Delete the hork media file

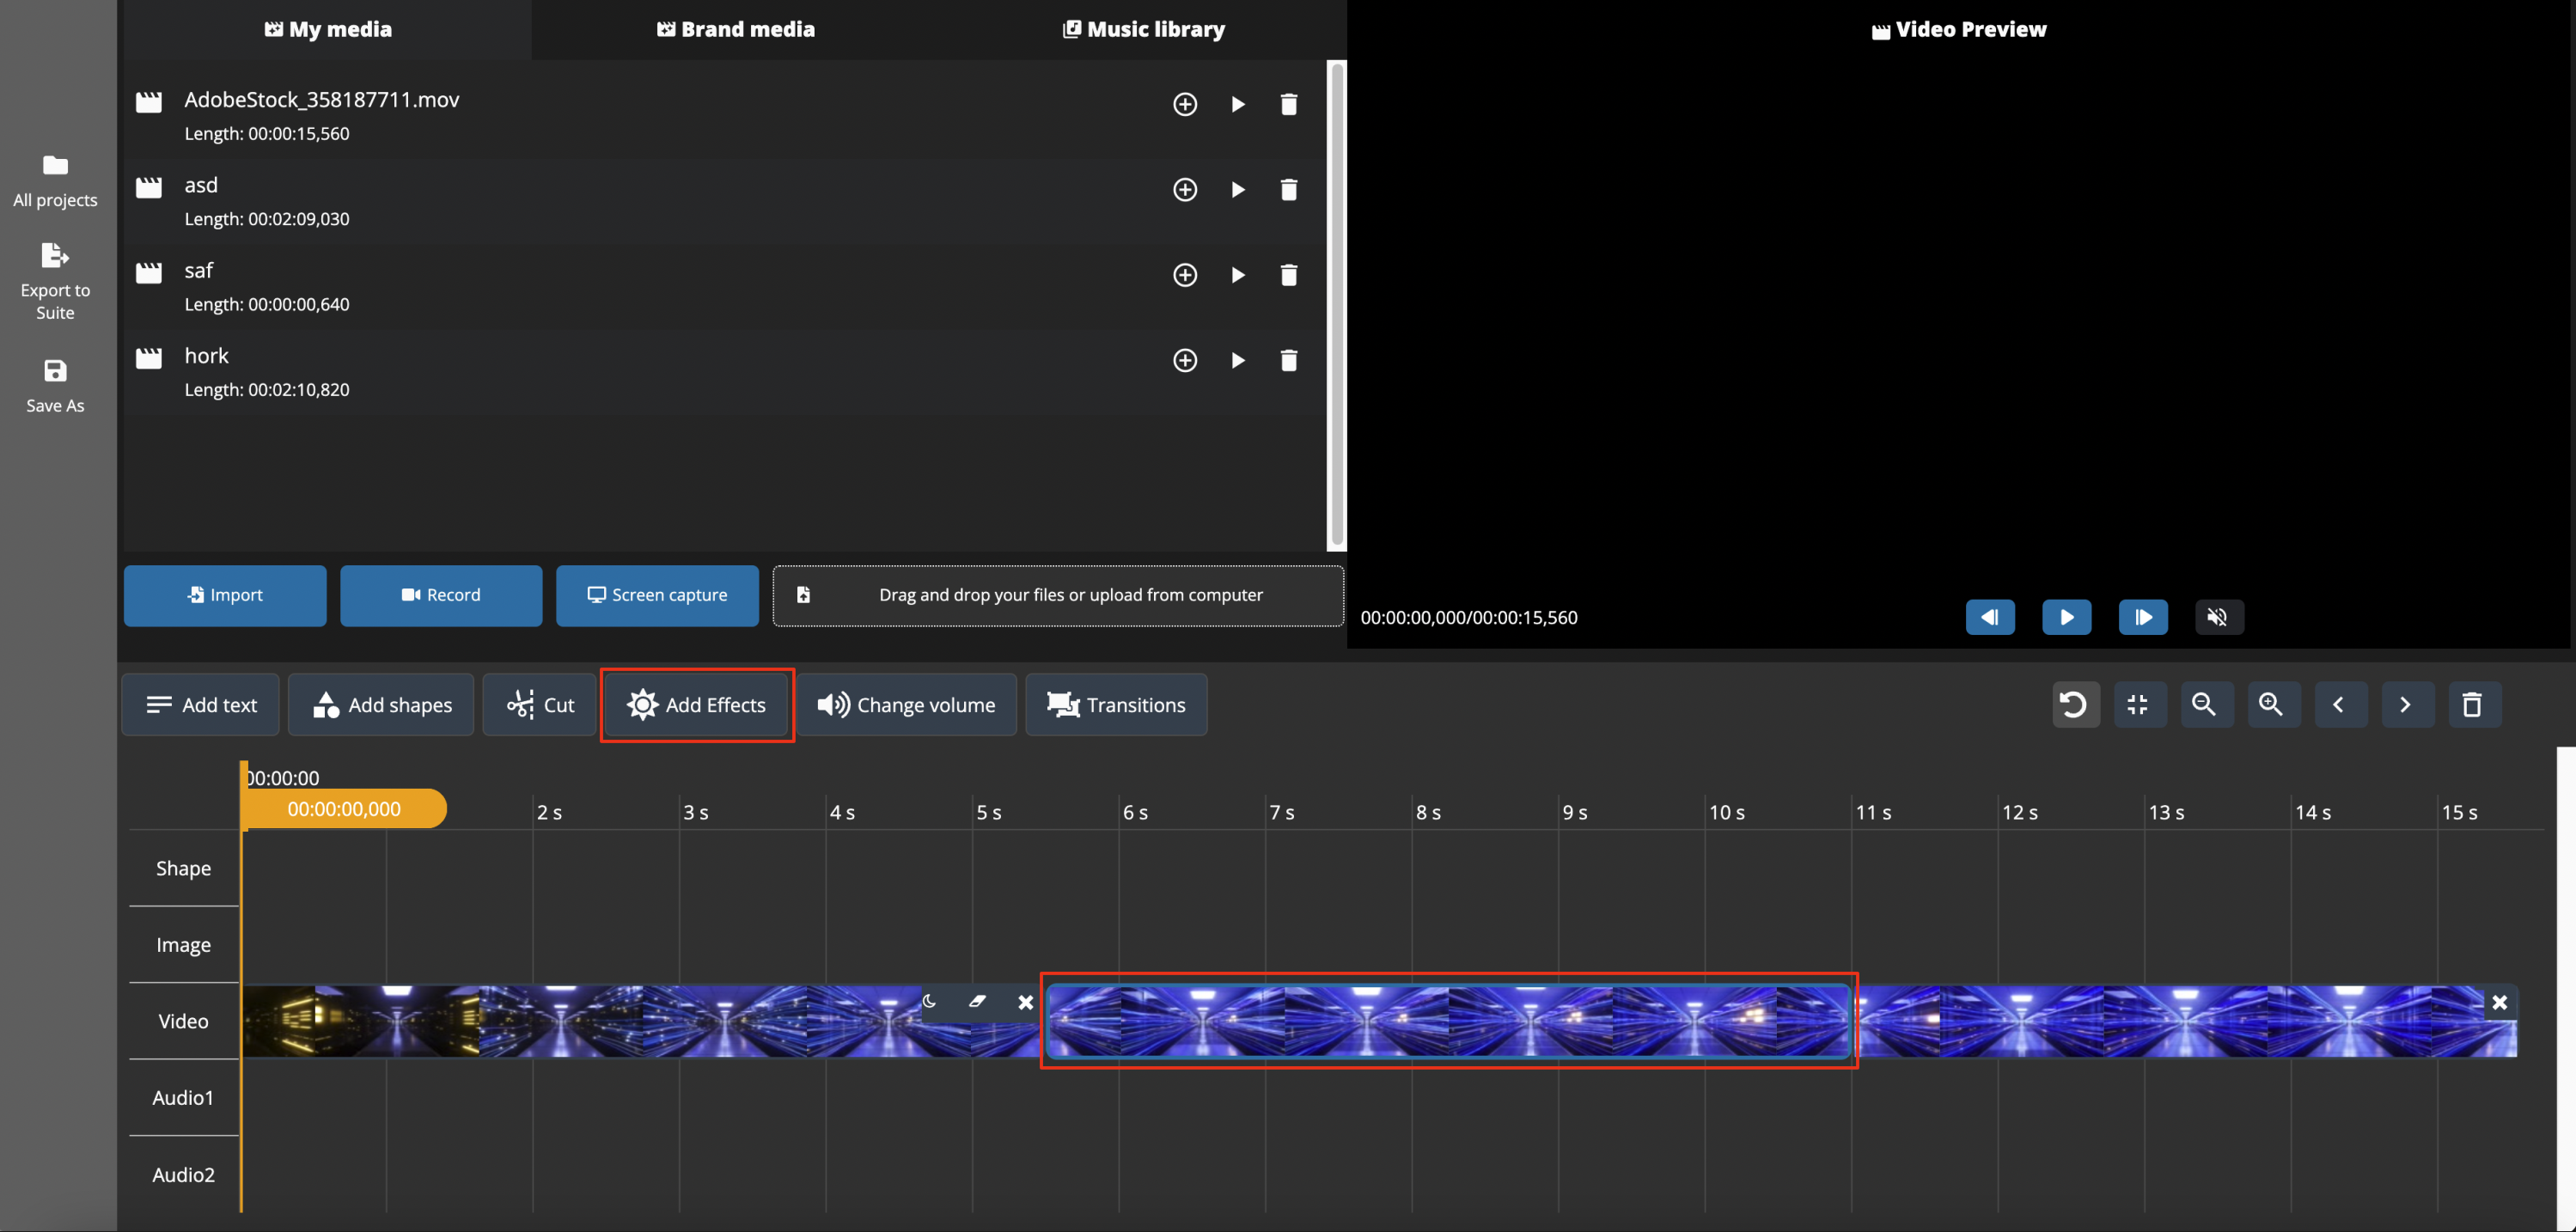tap(1289, 360)
